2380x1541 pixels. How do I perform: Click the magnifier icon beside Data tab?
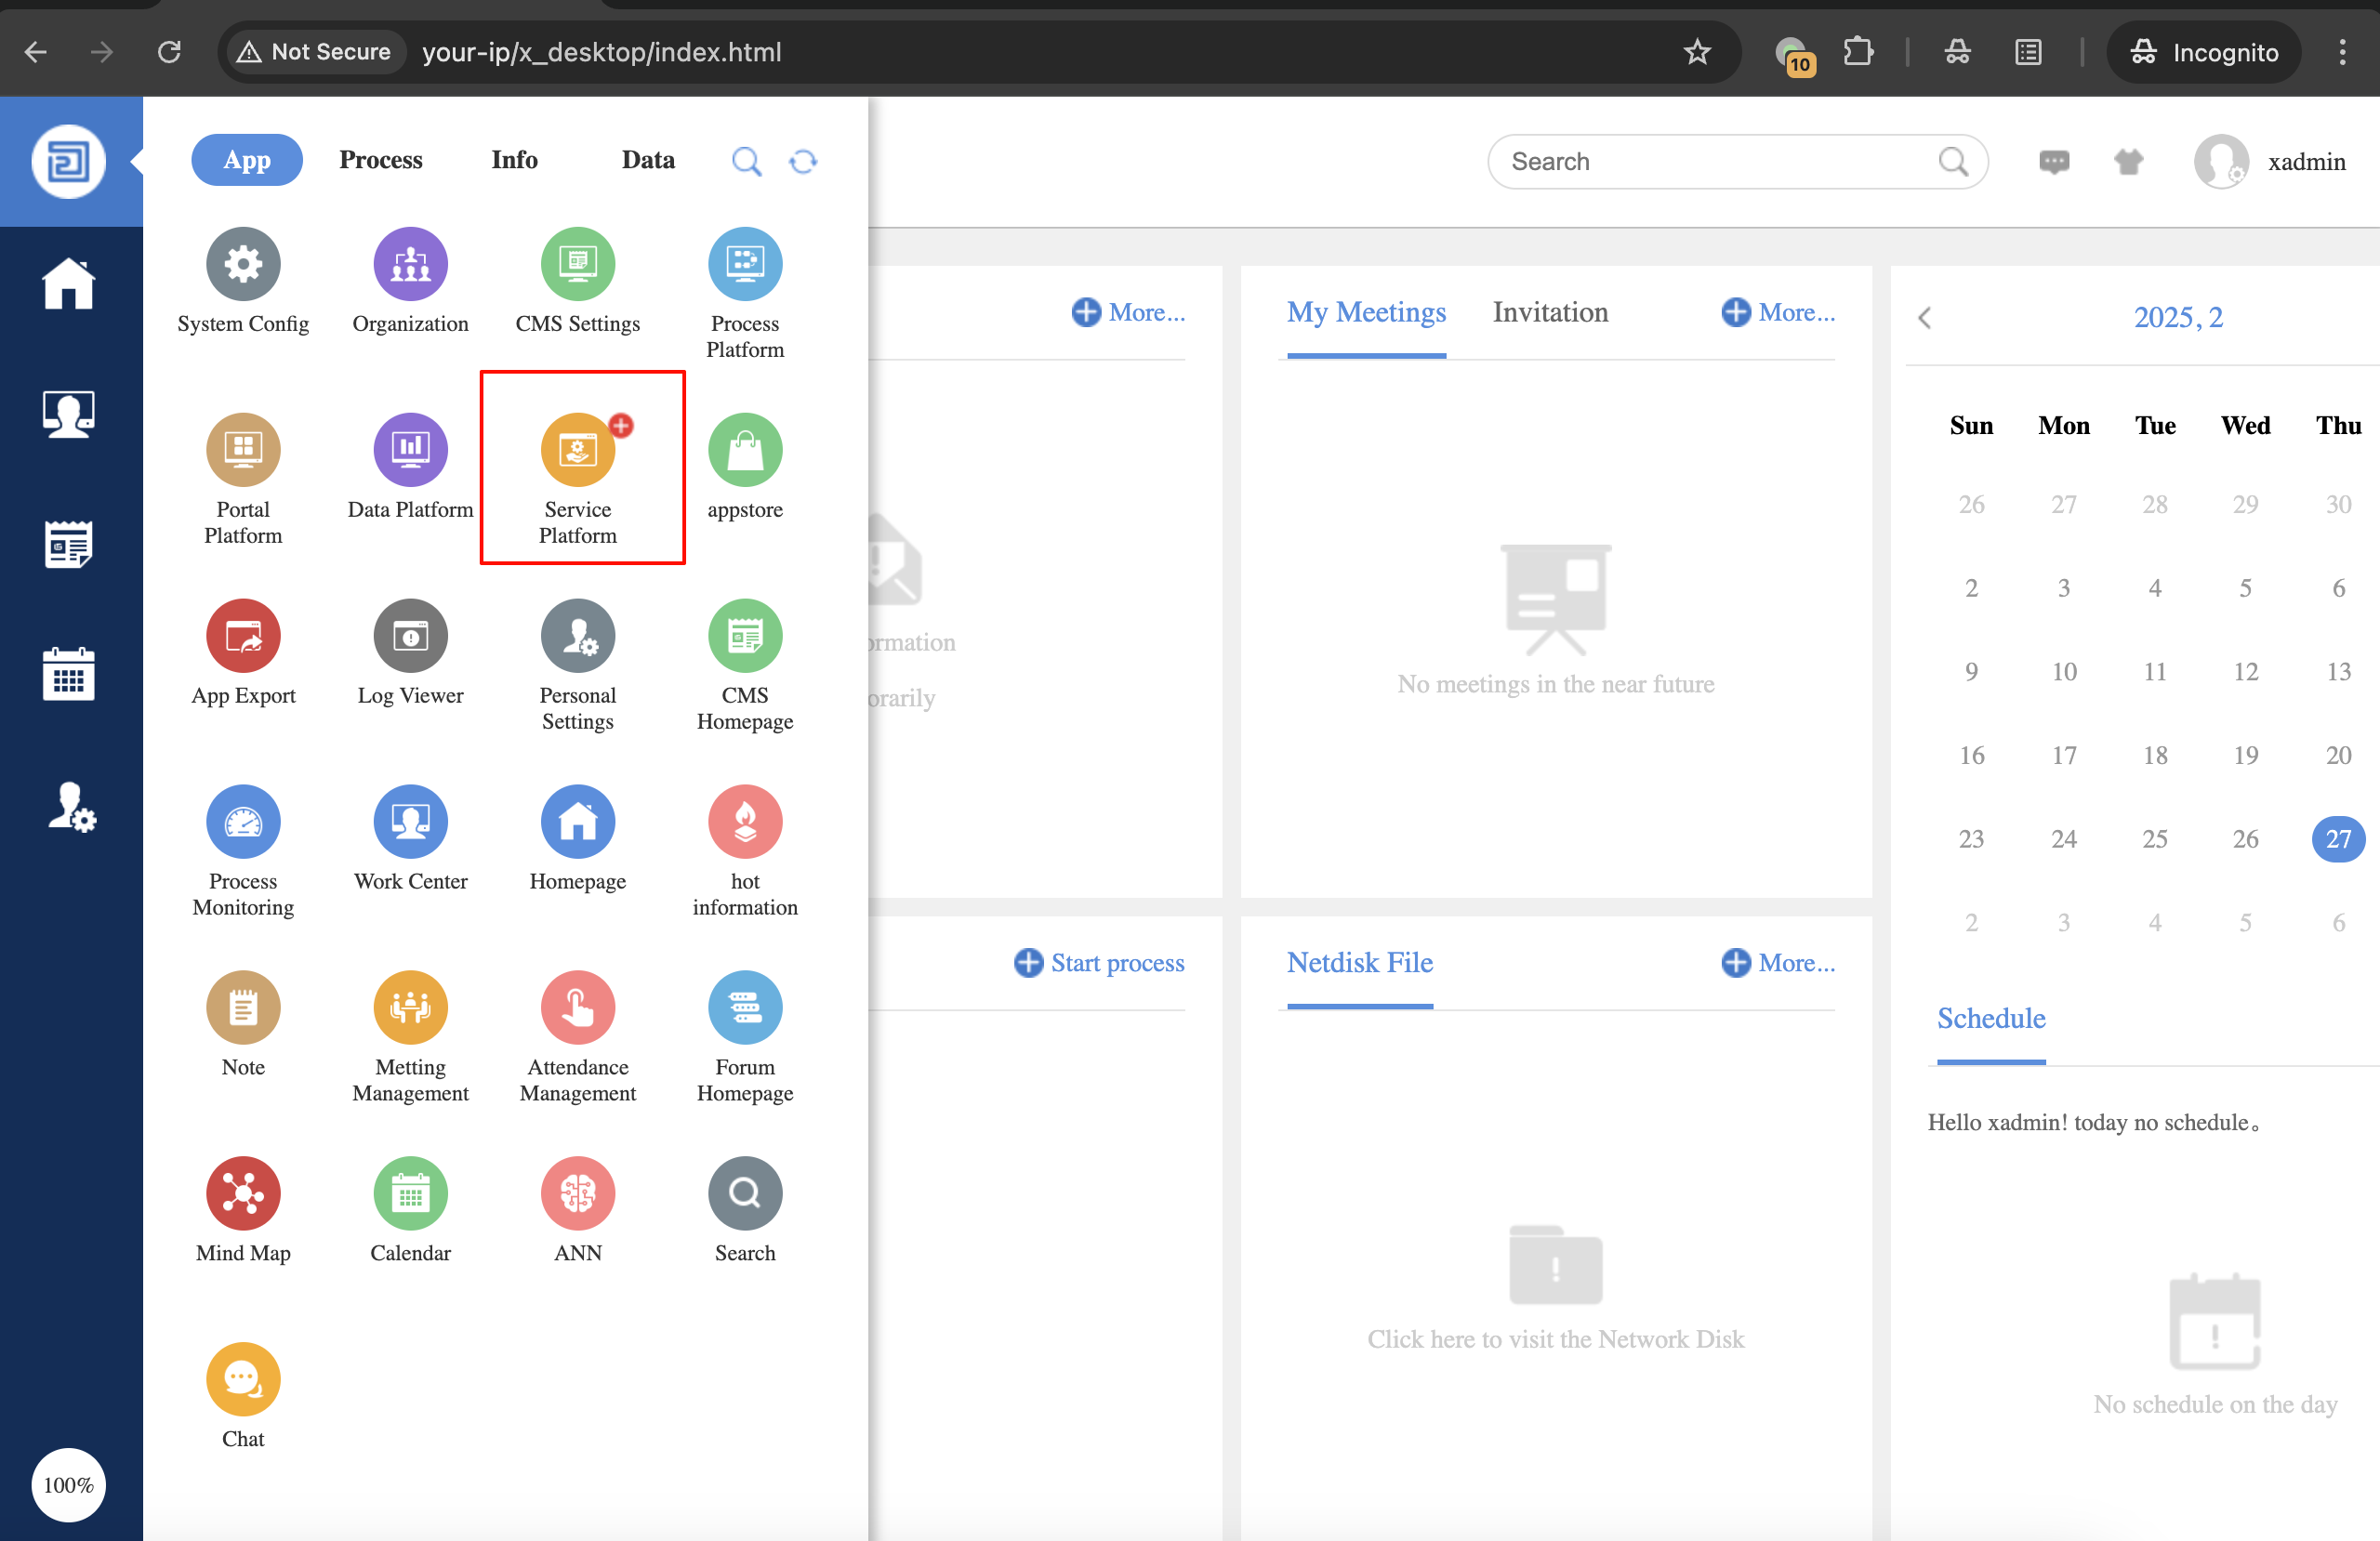(x=746, y=161)
